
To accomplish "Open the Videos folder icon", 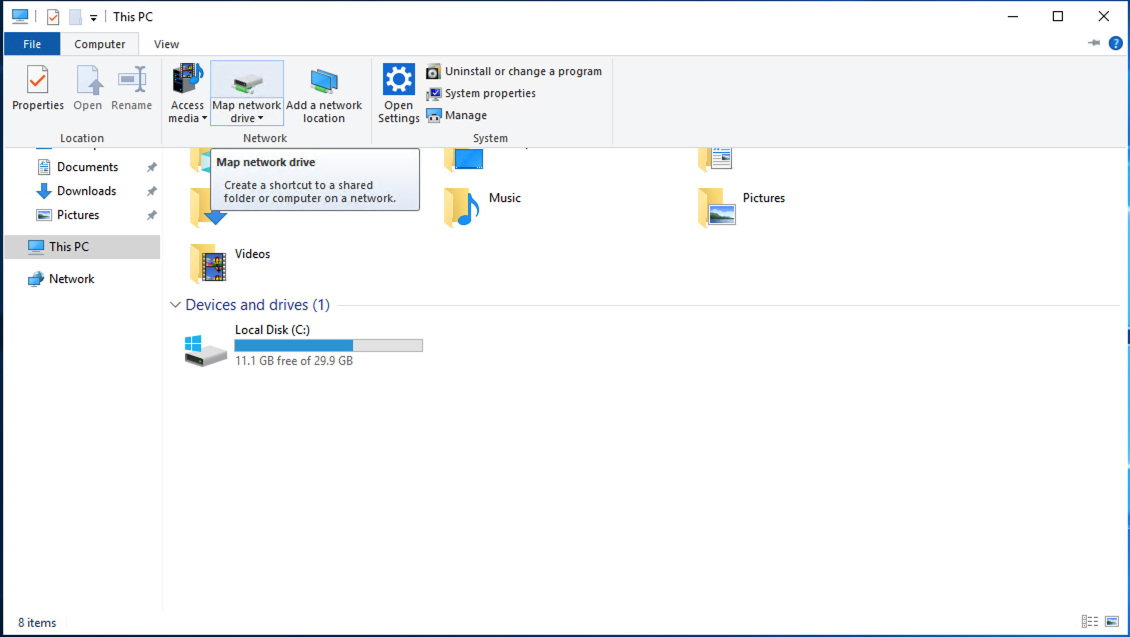I will (208, 263).
